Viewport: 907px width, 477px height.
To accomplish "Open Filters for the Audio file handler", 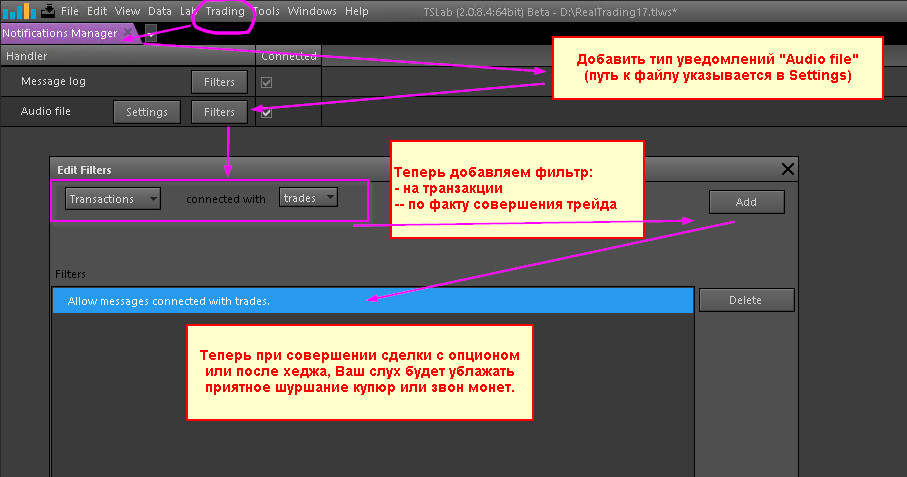I will pyautogui.click(x=219, y=112).
